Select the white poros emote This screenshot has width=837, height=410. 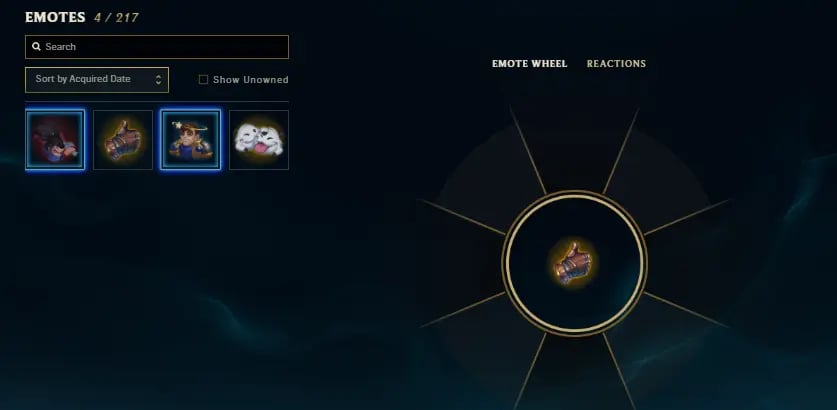pos(259,140)
